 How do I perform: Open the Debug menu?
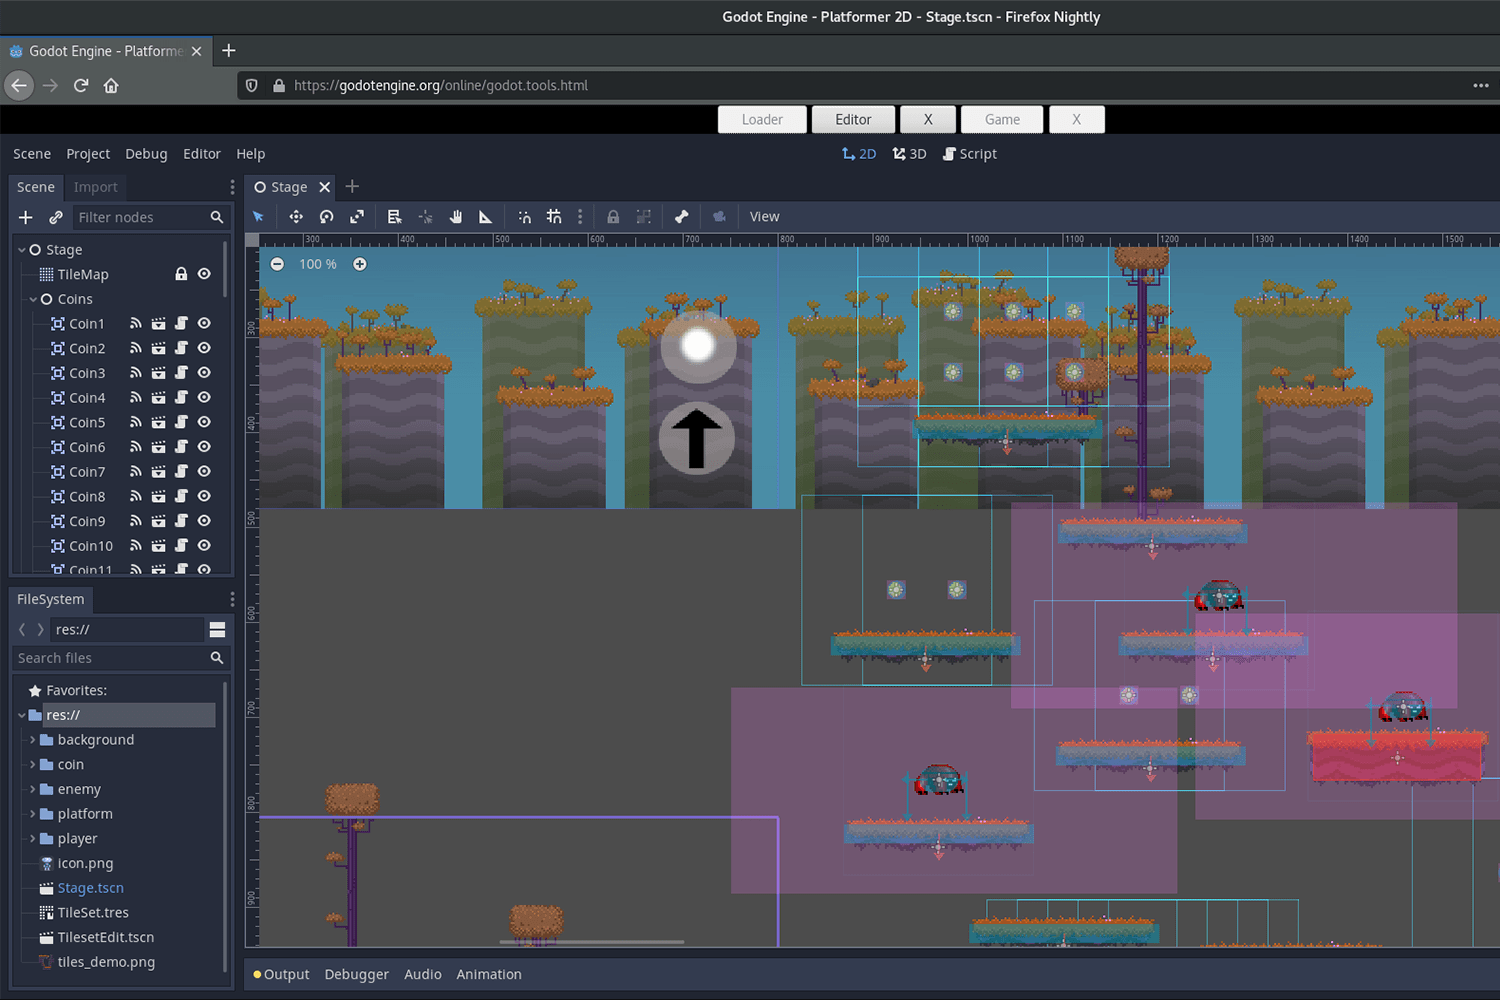[x=146, y=154]
